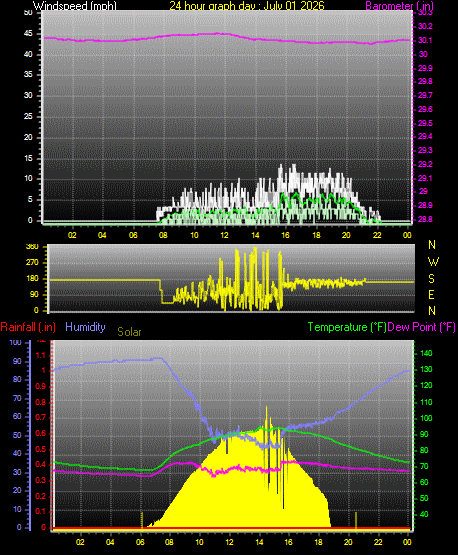Click the 0.5 value on red rainfall axis
This screenshot has height=555, width=458.
coord(41,449)
